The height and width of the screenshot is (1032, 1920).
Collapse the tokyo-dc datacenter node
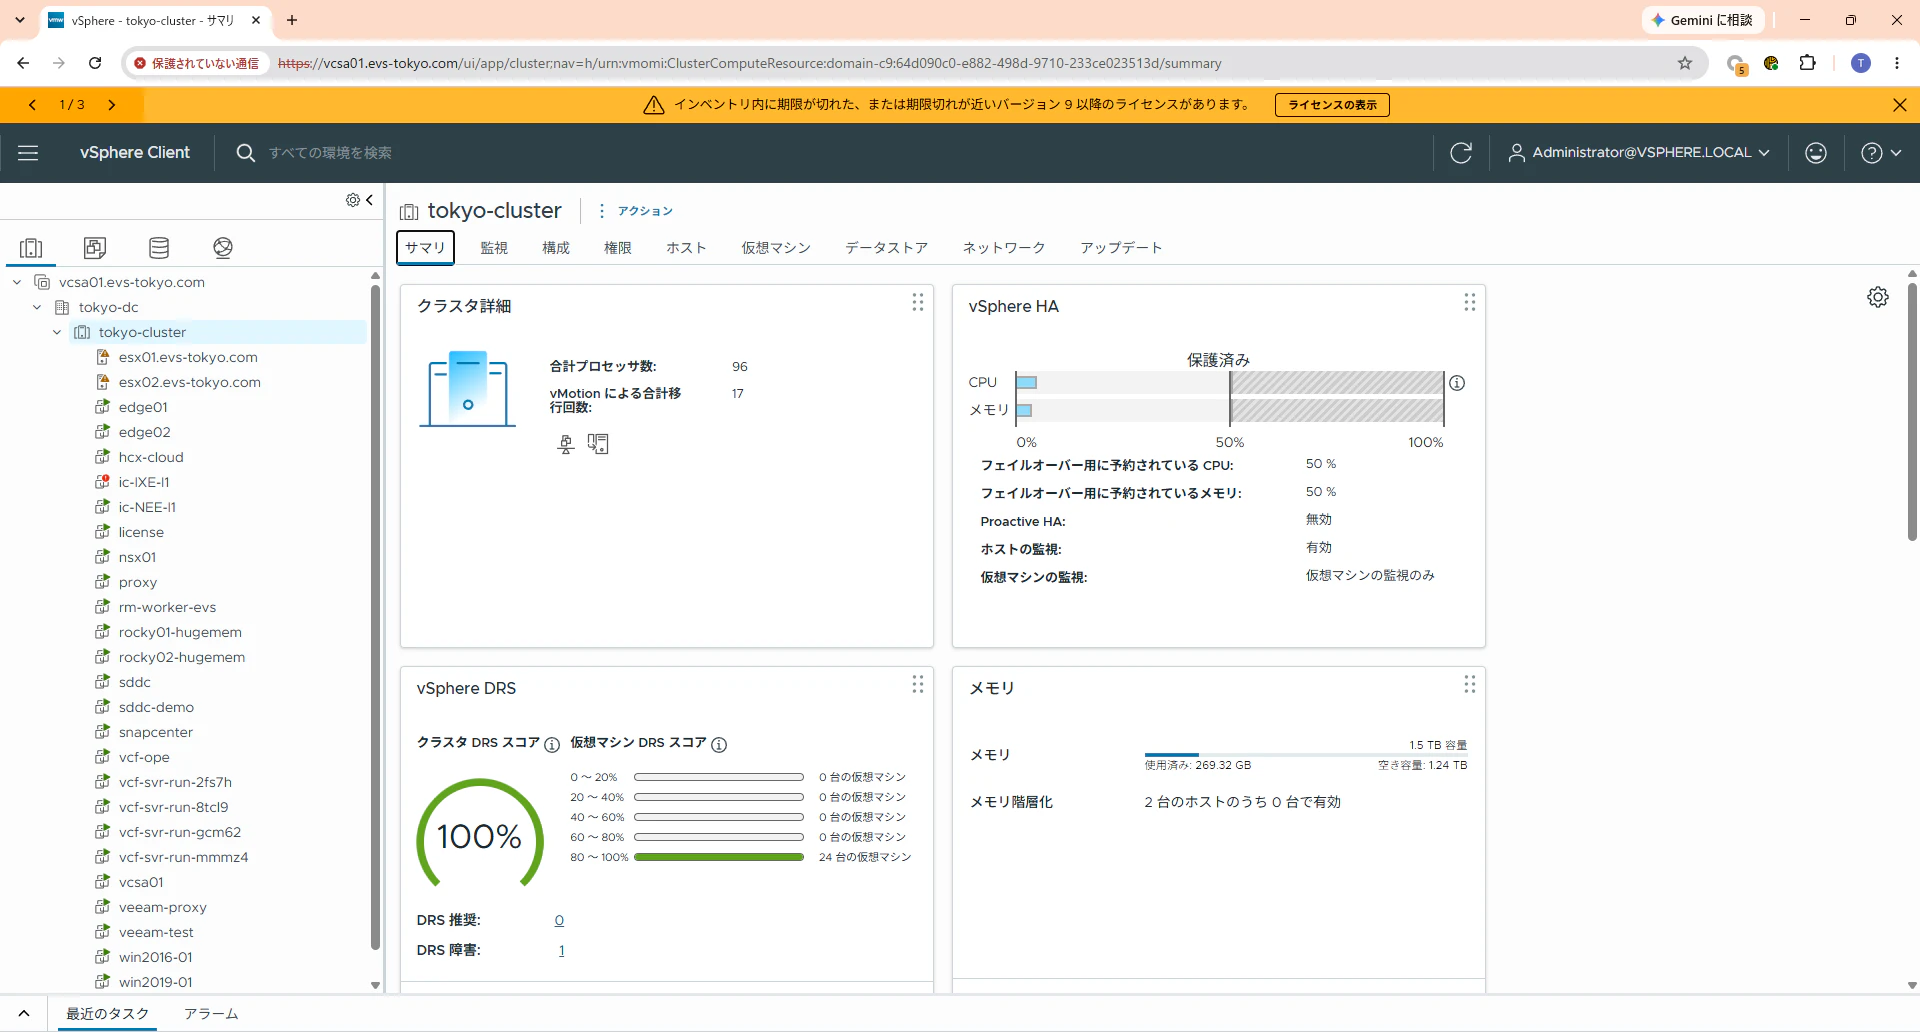(37, 307)
